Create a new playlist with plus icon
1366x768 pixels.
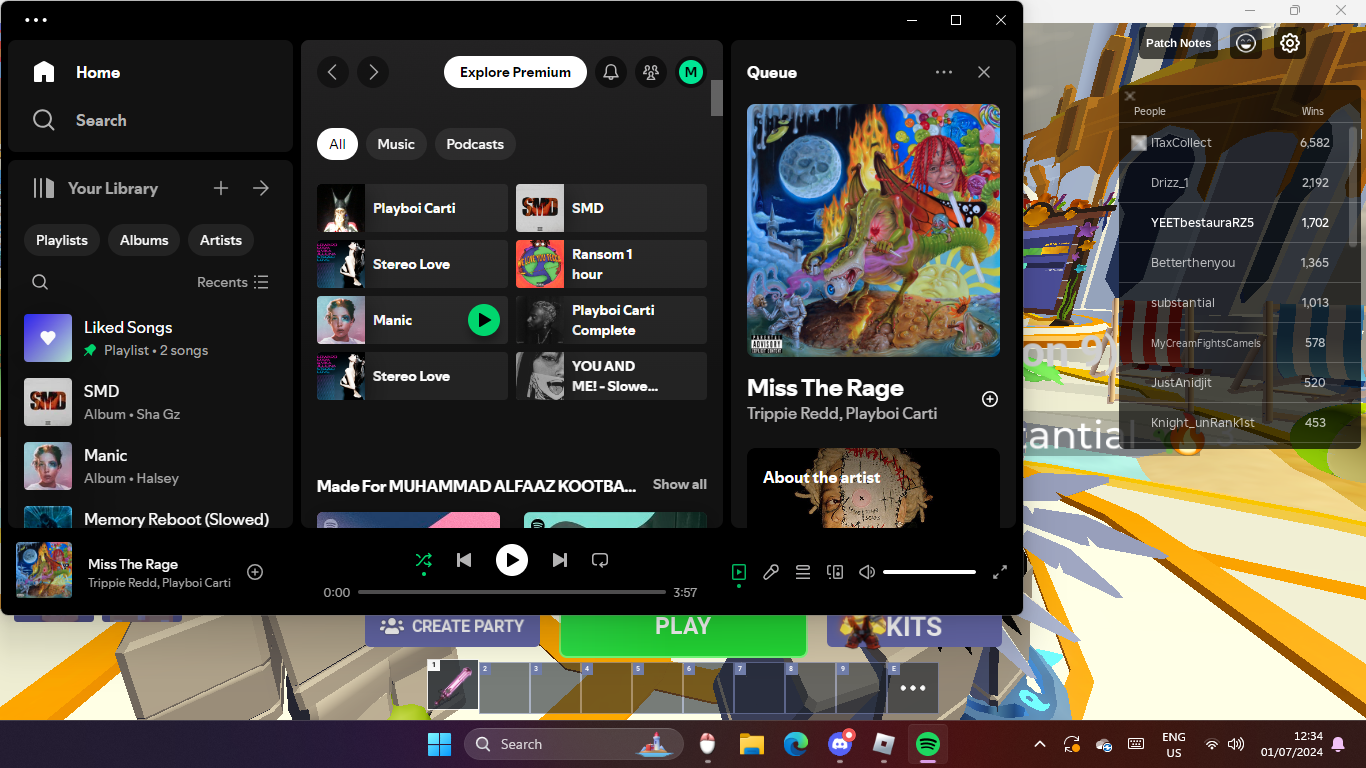pos(221,188)
